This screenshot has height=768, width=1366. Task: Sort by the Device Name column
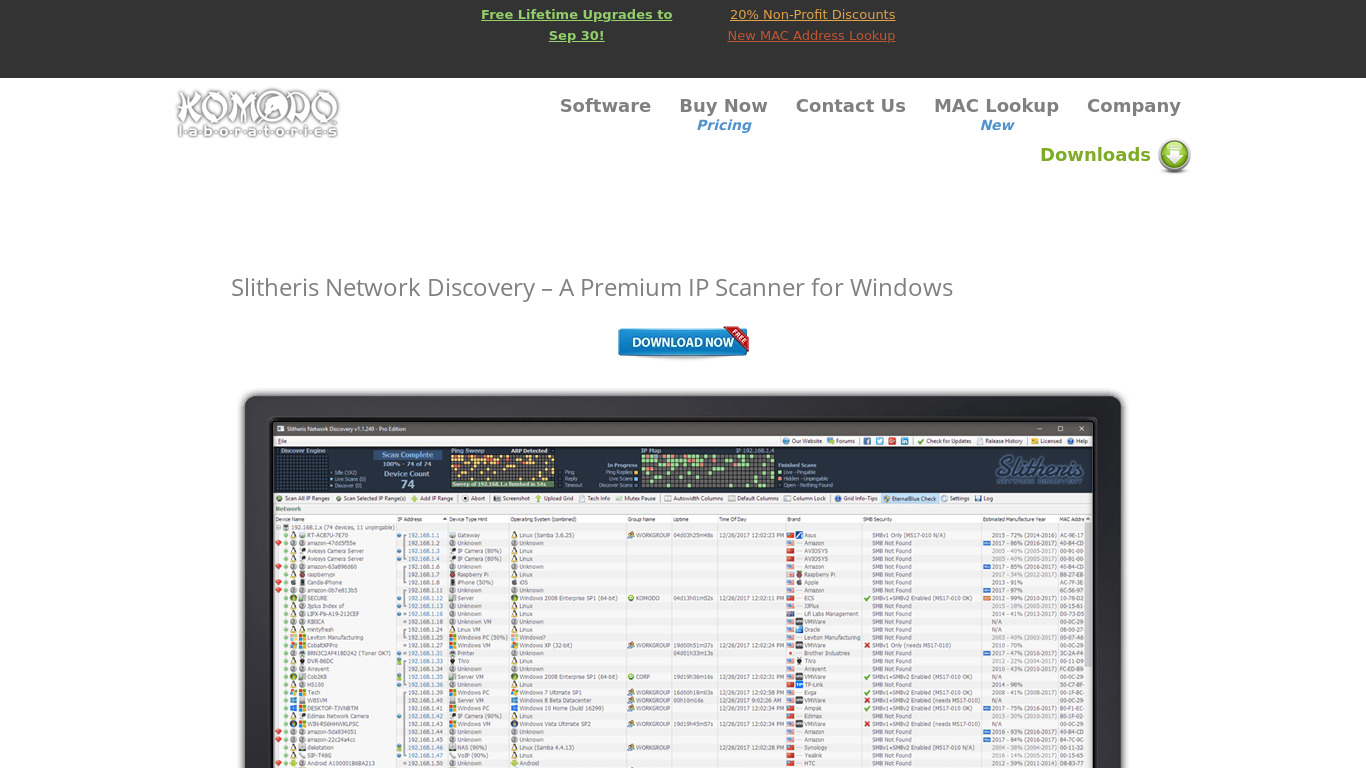[335, 519]
